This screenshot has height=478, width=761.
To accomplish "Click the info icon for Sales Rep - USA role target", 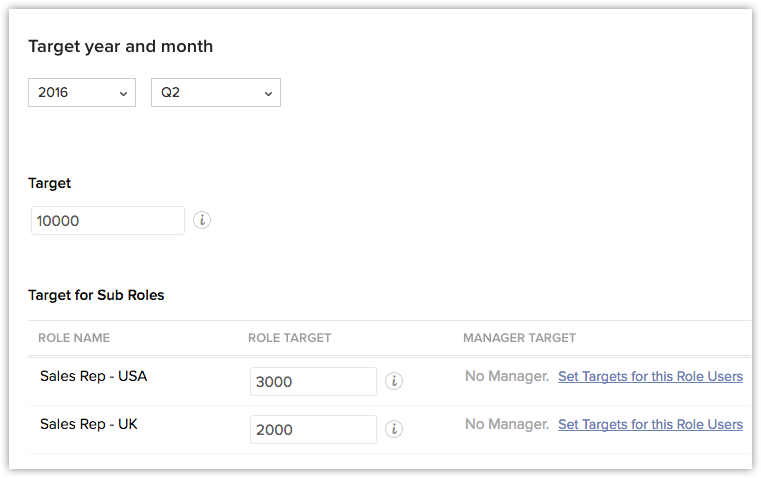I will click(394, 381).
